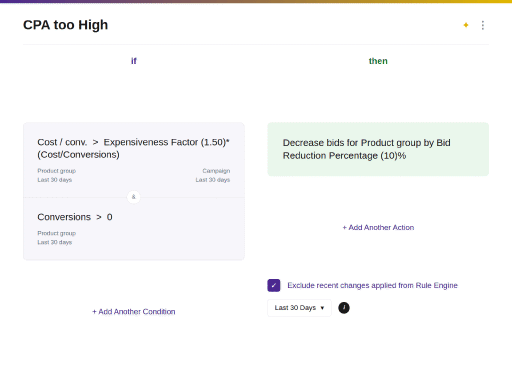Edit the Conversions > 0 condition
Viewport: 512px width, 384px height.
(134, 229)
